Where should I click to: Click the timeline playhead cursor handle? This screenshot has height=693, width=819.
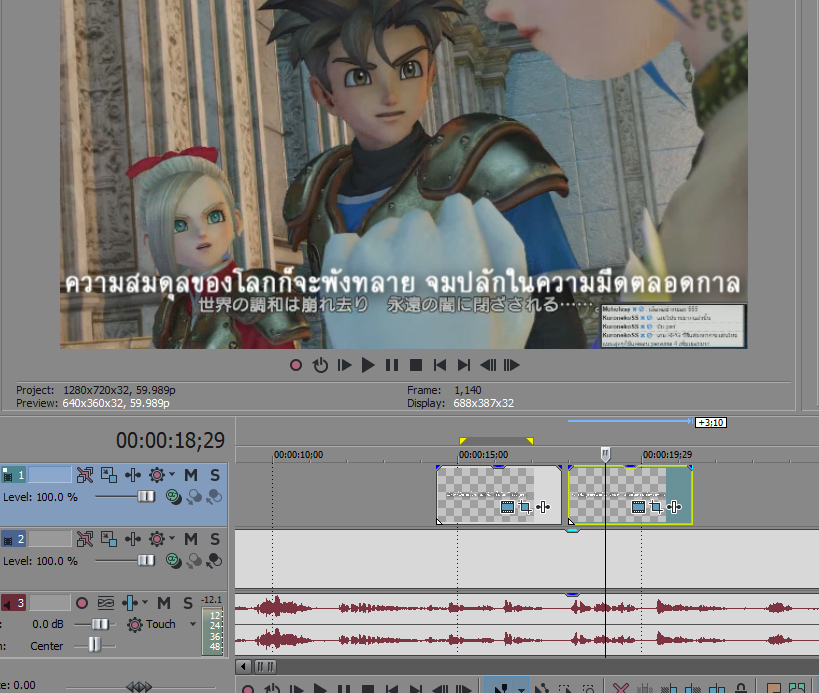605,454
